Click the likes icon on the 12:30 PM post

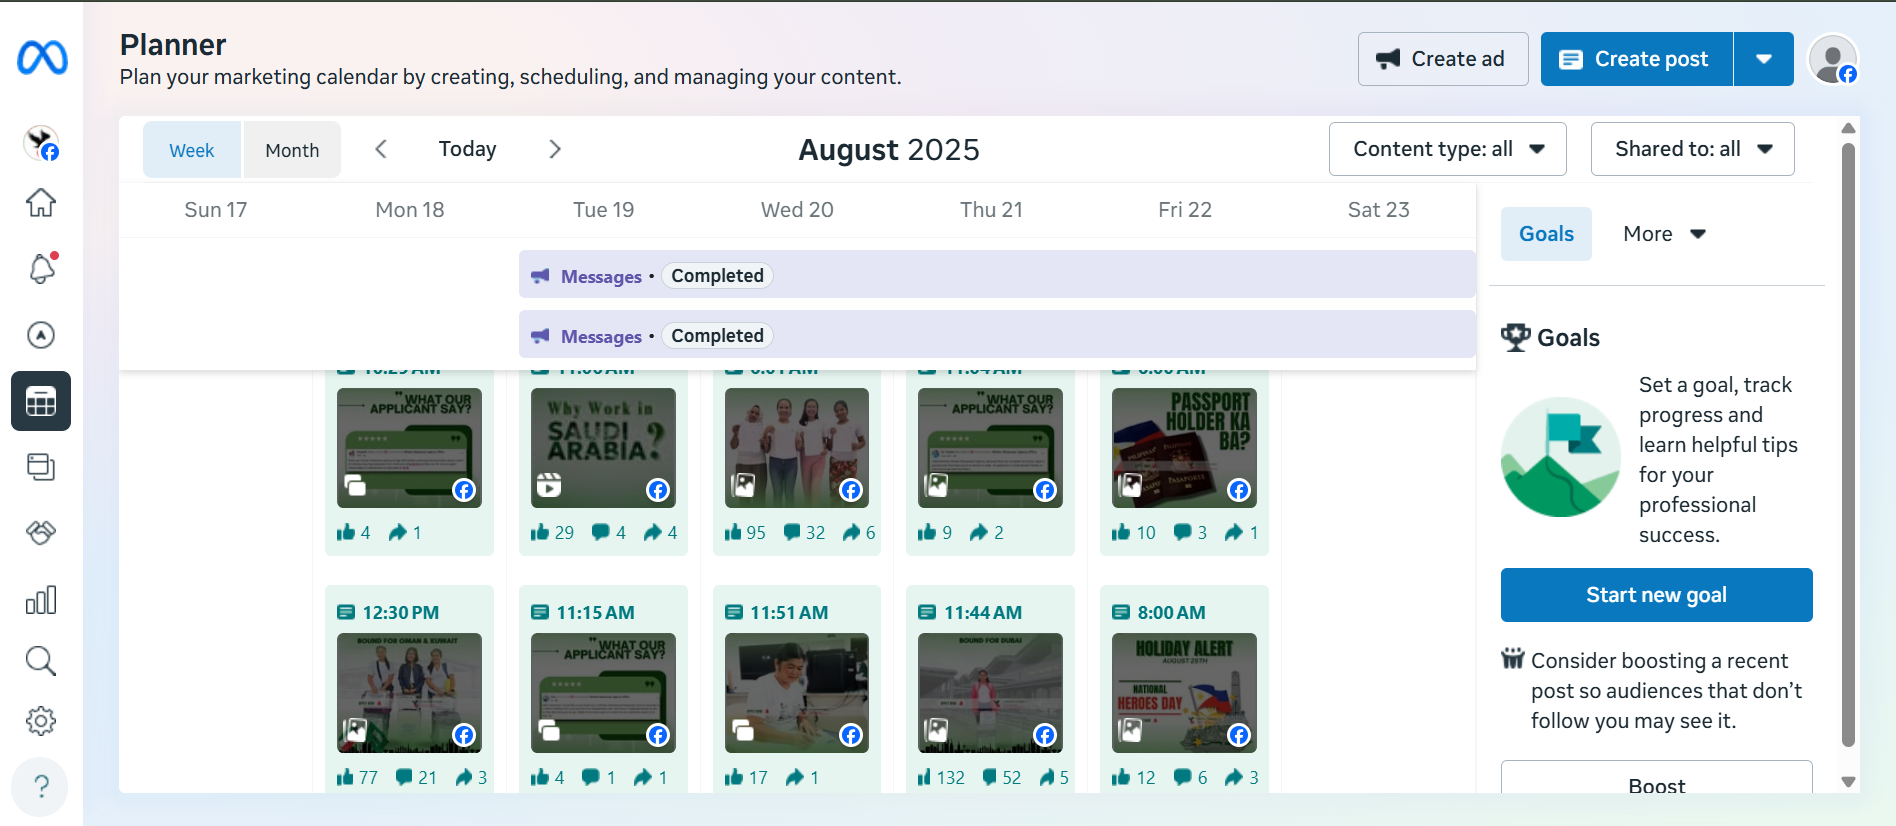click(x=346, y=777)
